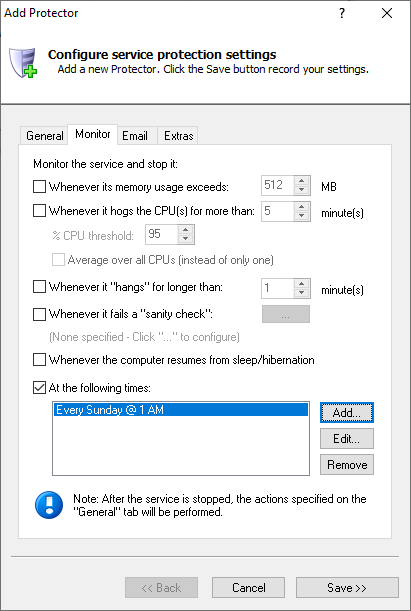This screenshot has width=411, height=611.
Task: Select Every Sunday @ 1 AM entry
Action: point(181,410)
